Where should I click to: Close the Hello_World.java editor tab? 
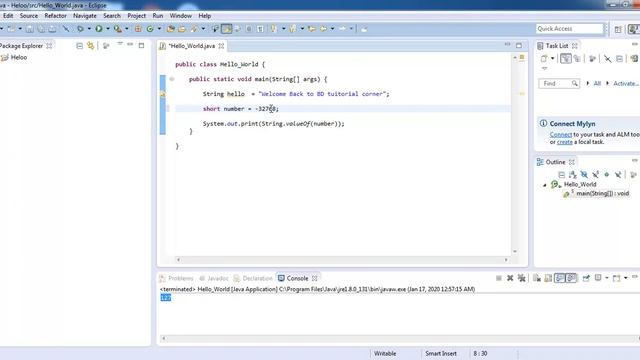click(221, 46)
